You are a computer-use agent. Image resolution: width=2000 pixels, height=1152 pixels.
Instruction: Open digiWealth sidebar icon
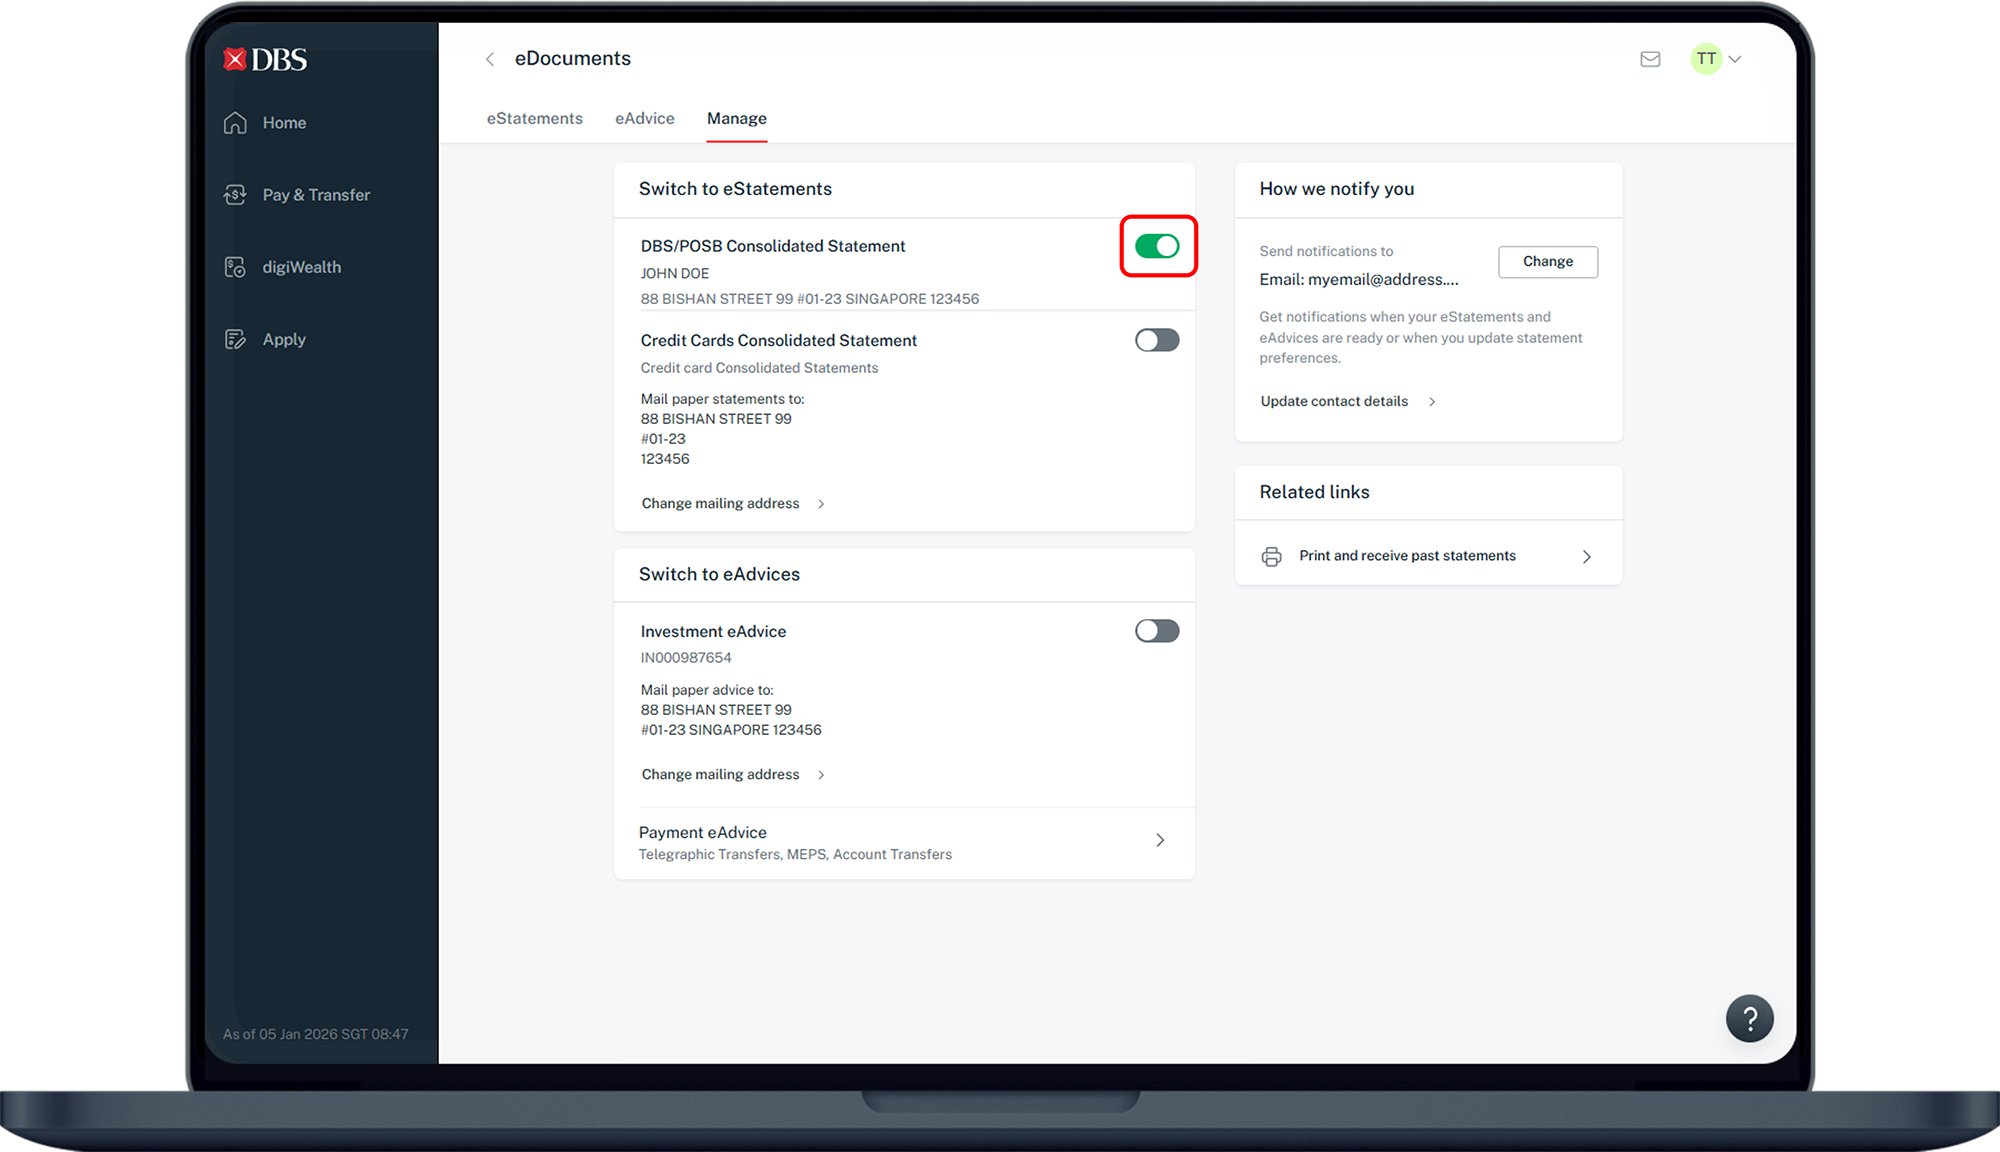pyautogui.click(x=235, y=267)
